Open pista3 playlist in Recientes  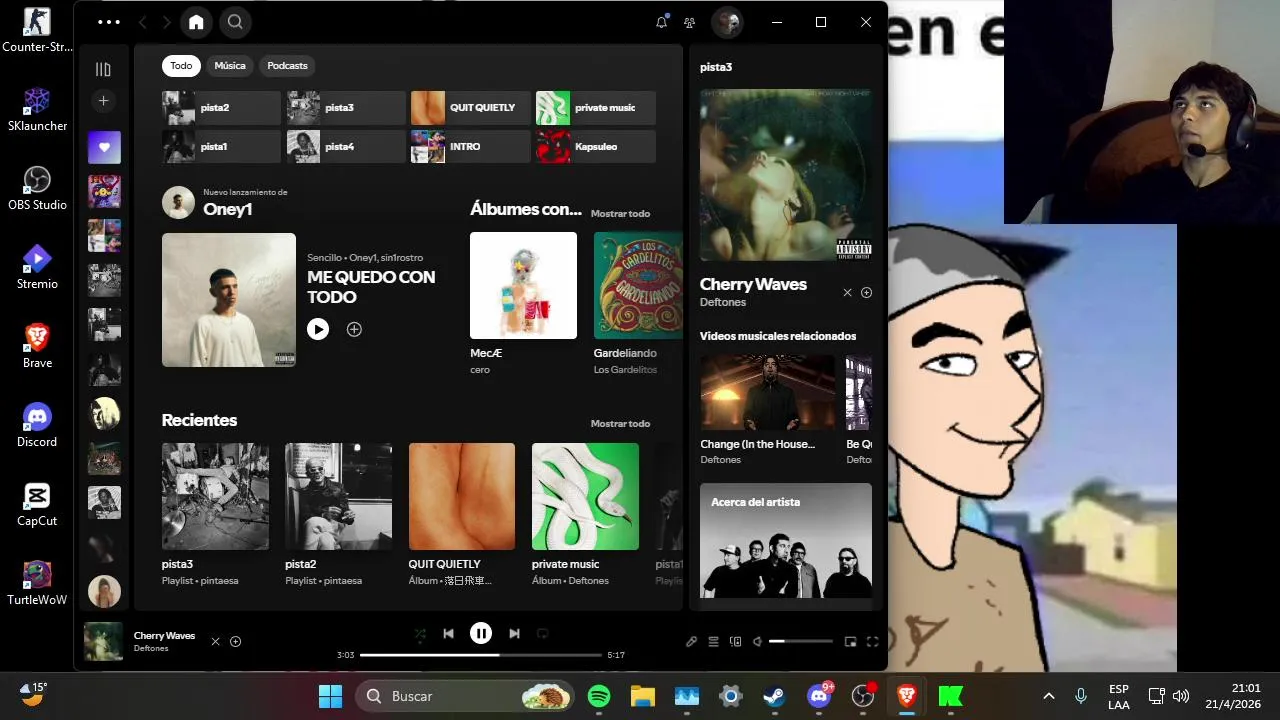pyautogui.click(x=215, y=496)
